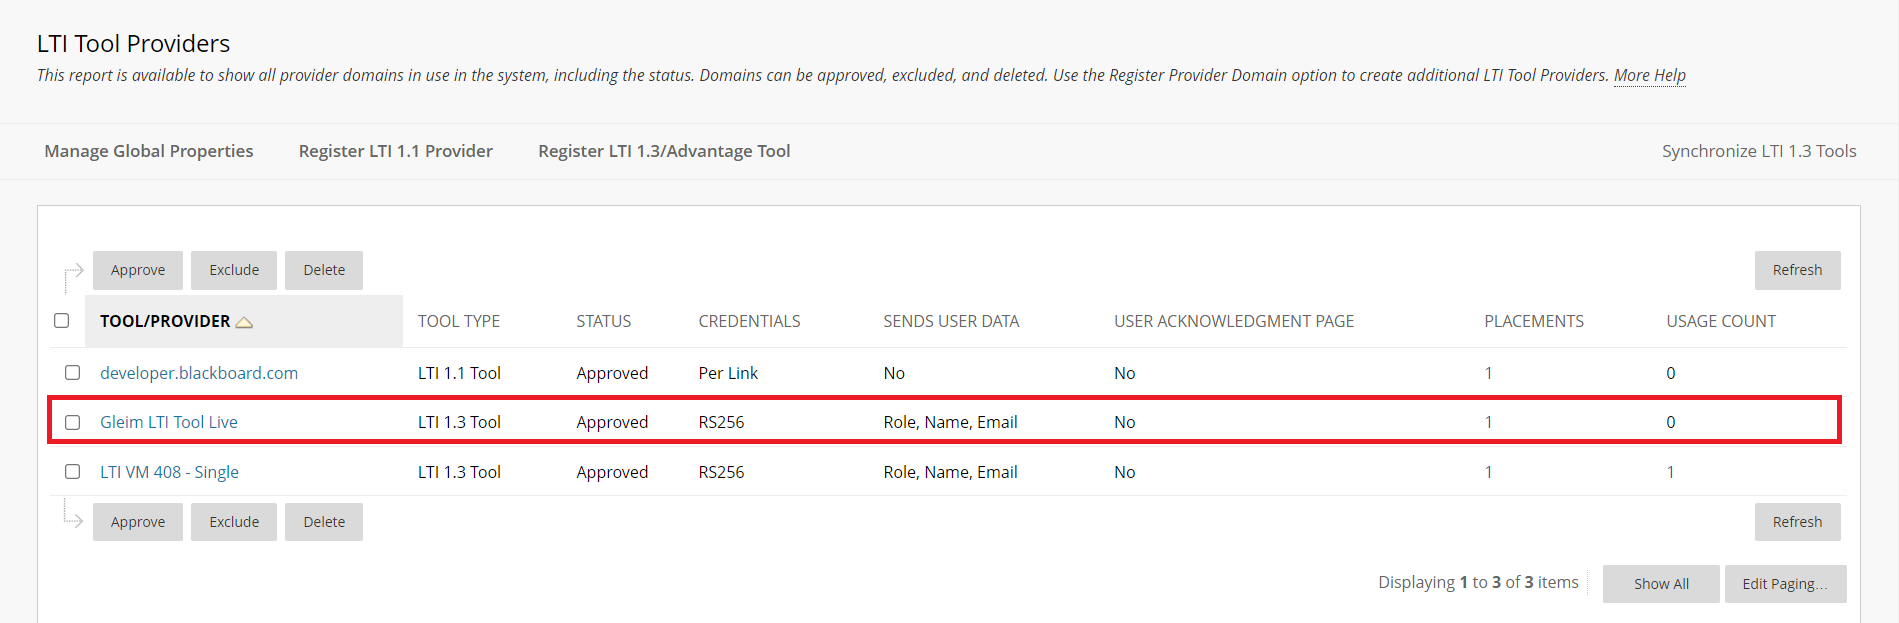
Task: Click the STATUS column header
Action: (x=604, y=321)
